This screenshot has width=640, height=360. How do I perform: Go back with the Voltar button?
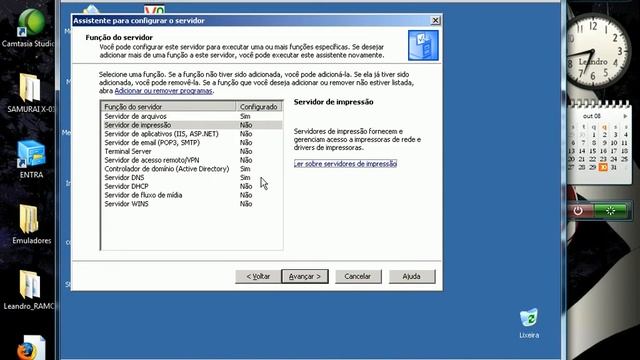(x=258, y=276)
